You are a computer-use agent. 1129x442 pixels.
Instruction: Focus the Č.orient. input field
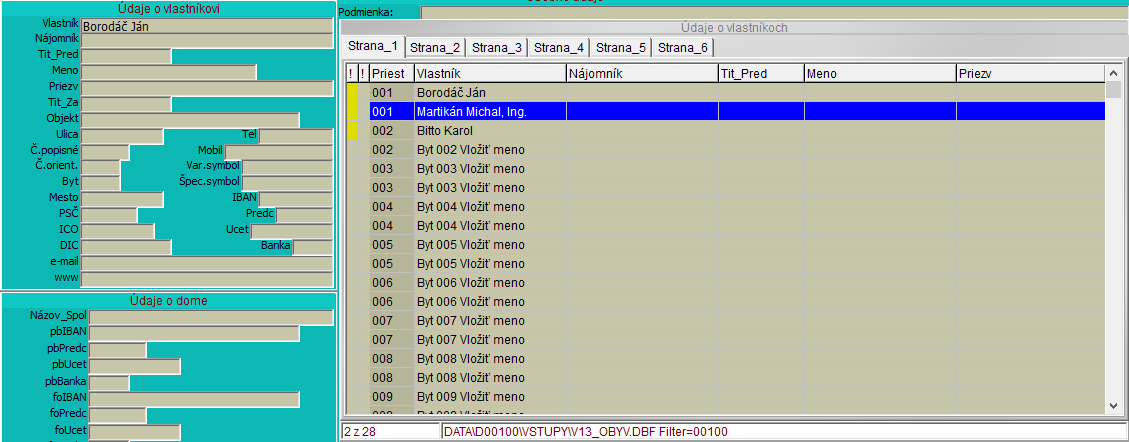(x=101, y=167)
